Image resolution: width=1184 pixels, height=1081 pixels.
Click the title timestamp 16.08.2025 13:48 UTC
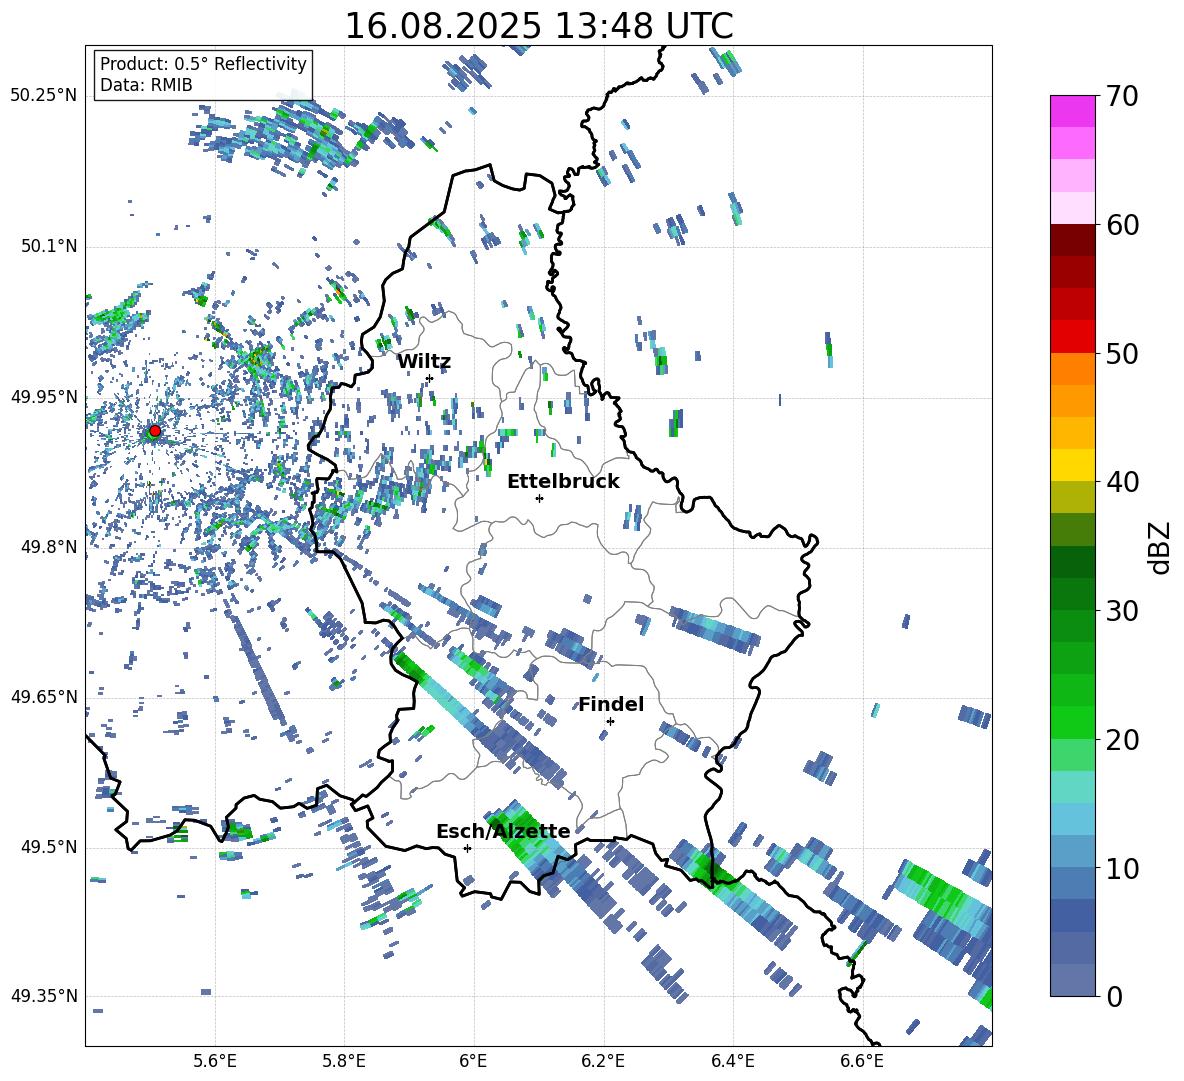[539, 26]
